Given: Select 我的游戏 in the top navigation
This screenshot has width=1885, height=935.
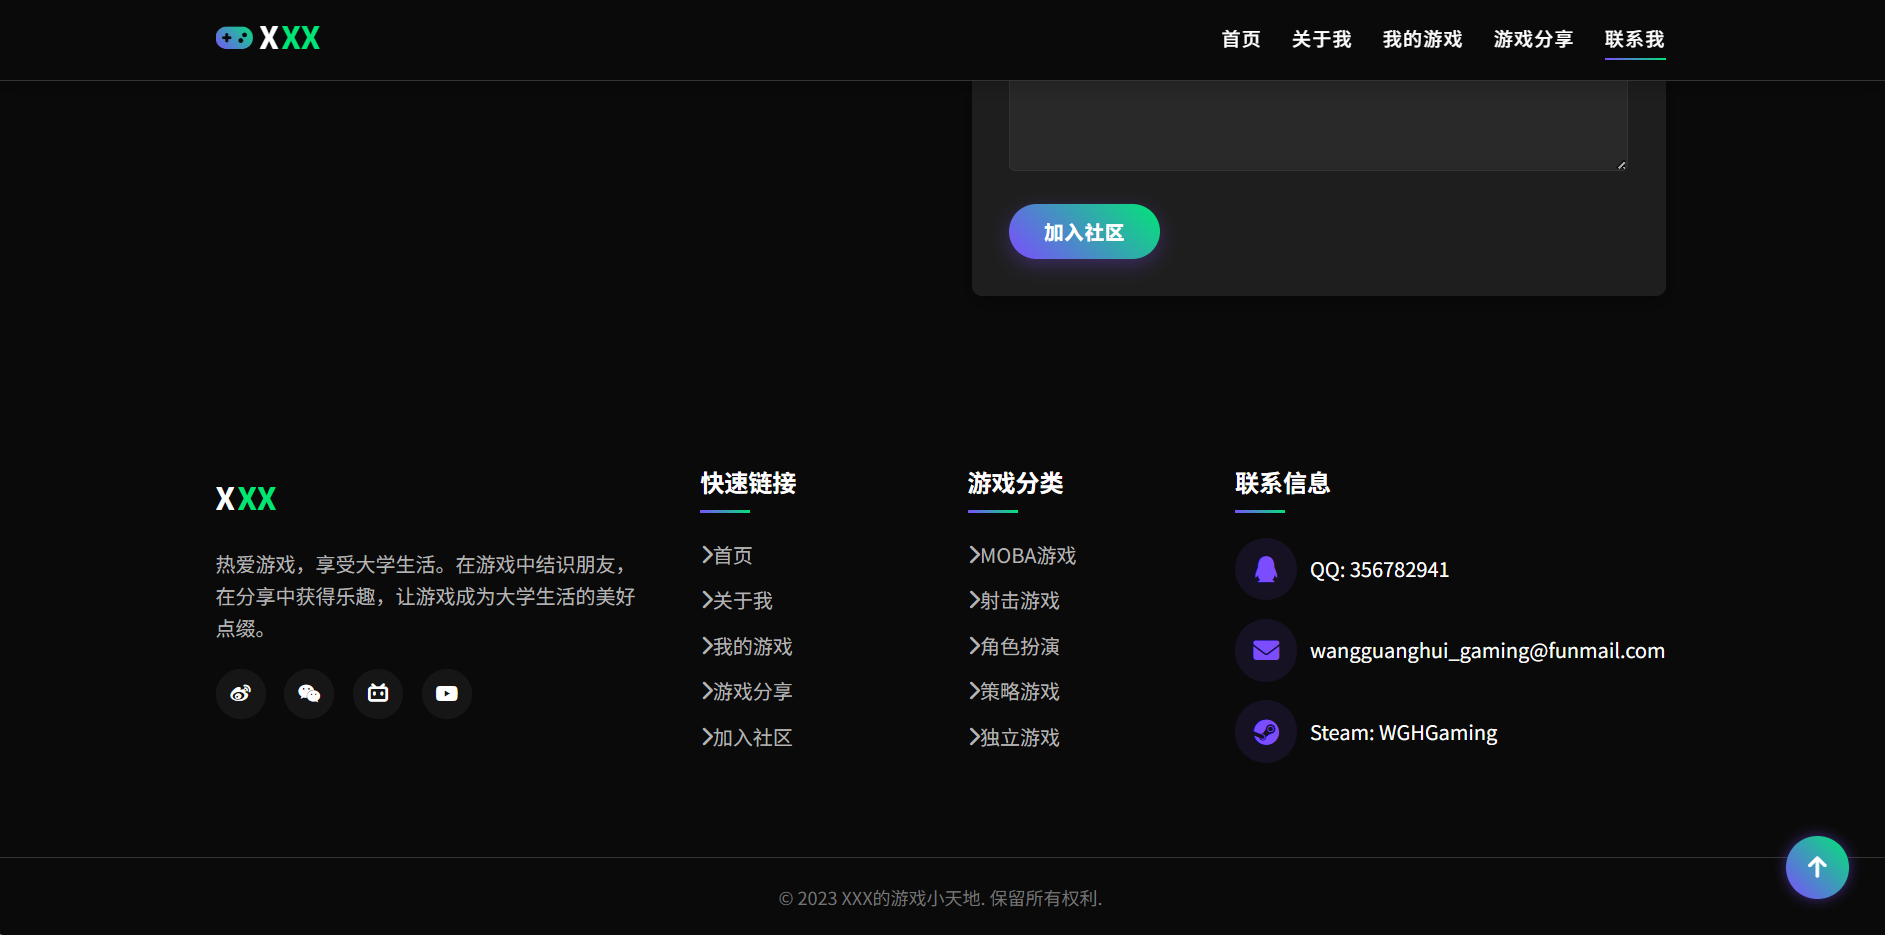Looking at the screenshot, I should pos(1422,39).
